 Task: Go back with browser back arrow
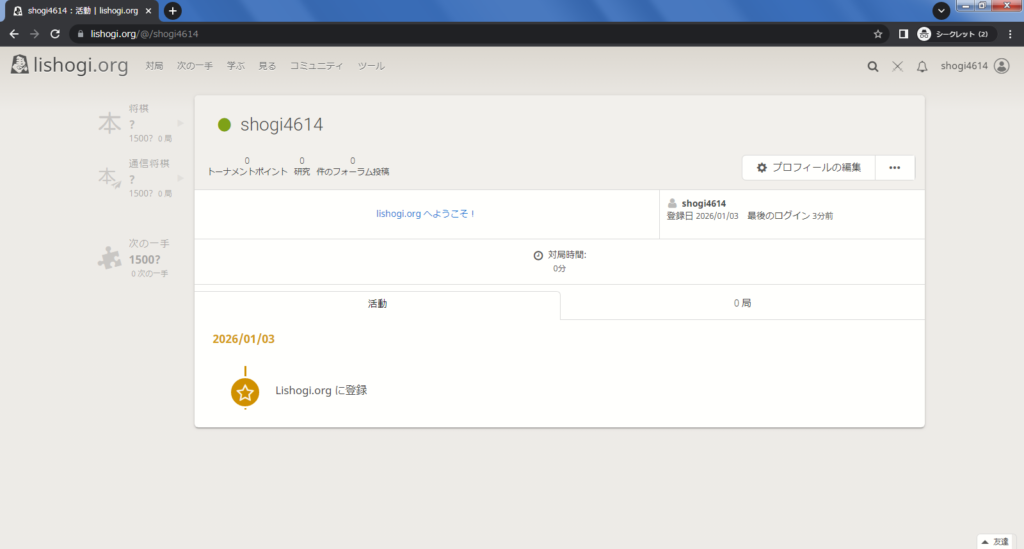coord(14,34)
